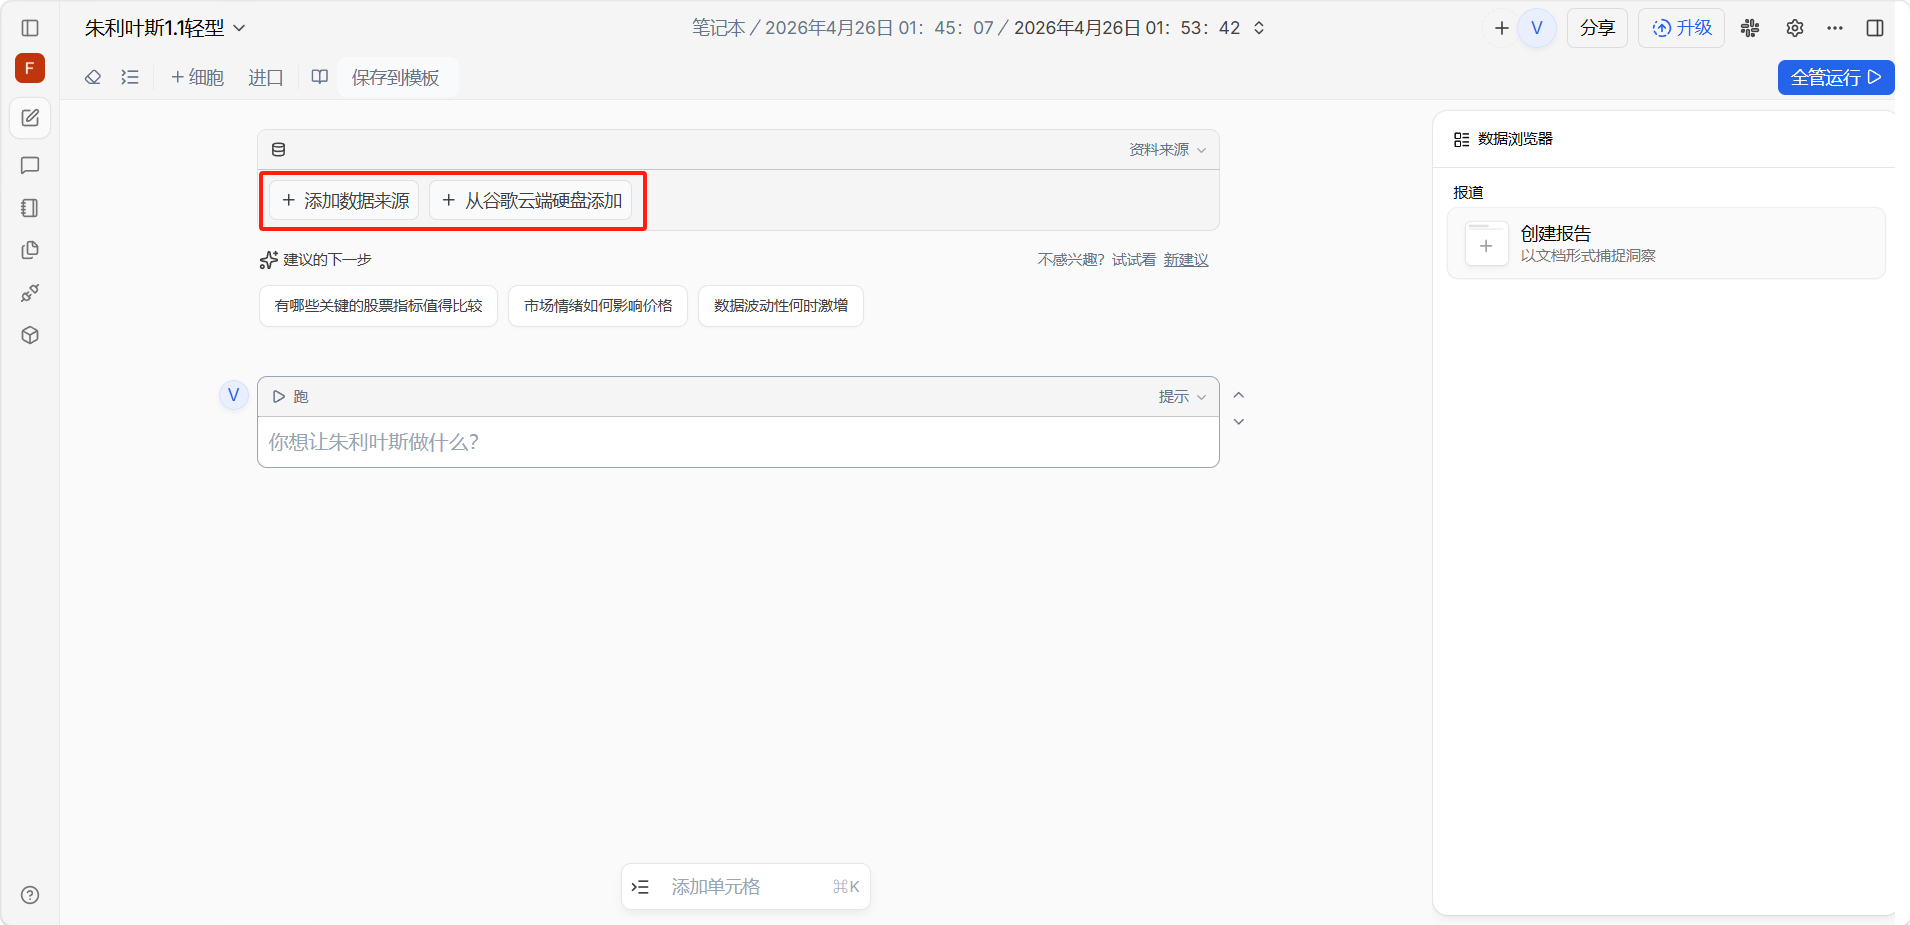1910x925 pixels.
Task: Click the eraser clear icon in toolbar
Action: [93, 77]
